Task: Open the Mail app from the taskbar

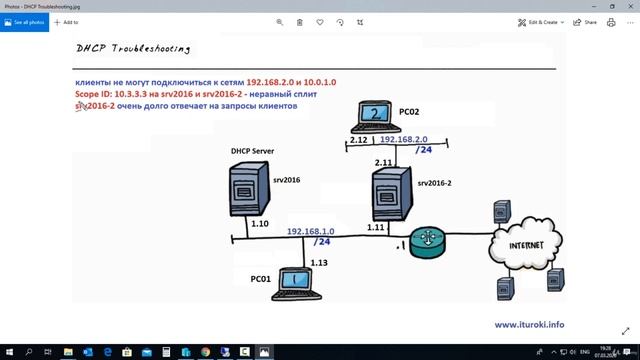Action: (147, 352)
